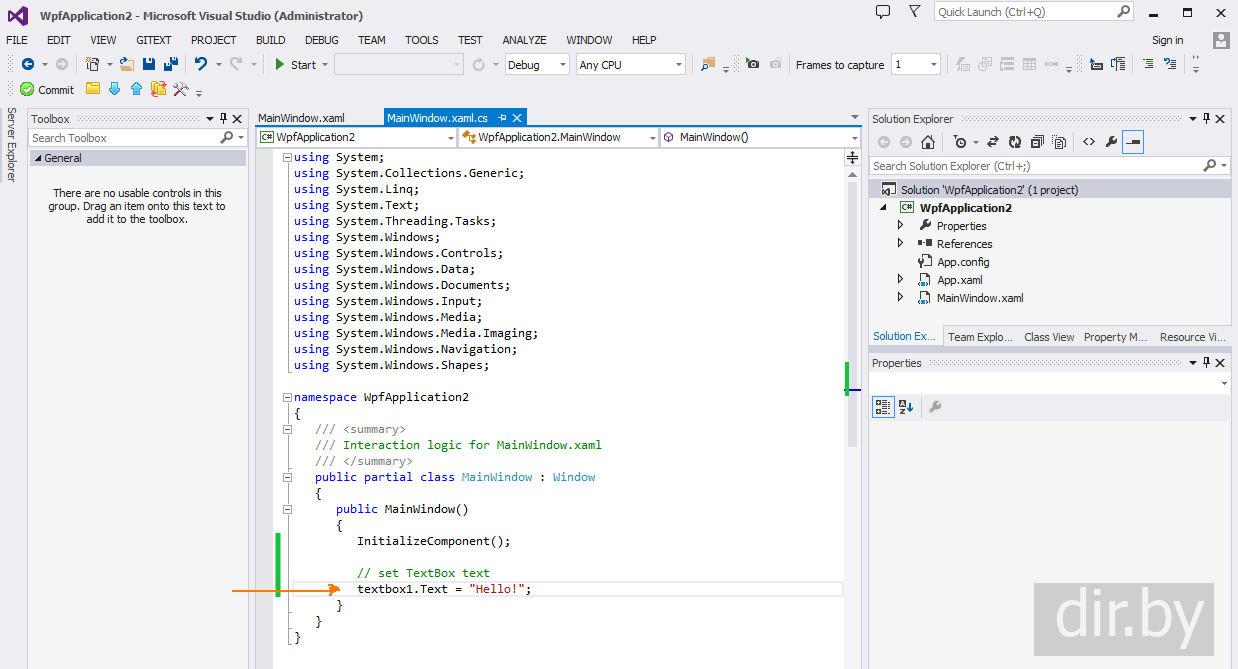The height and width of the screenshot is (669, 1238).
Task: Click the View Code icon in Solution Explorer
Action: pyautogui.click(x=1089, y=142)
